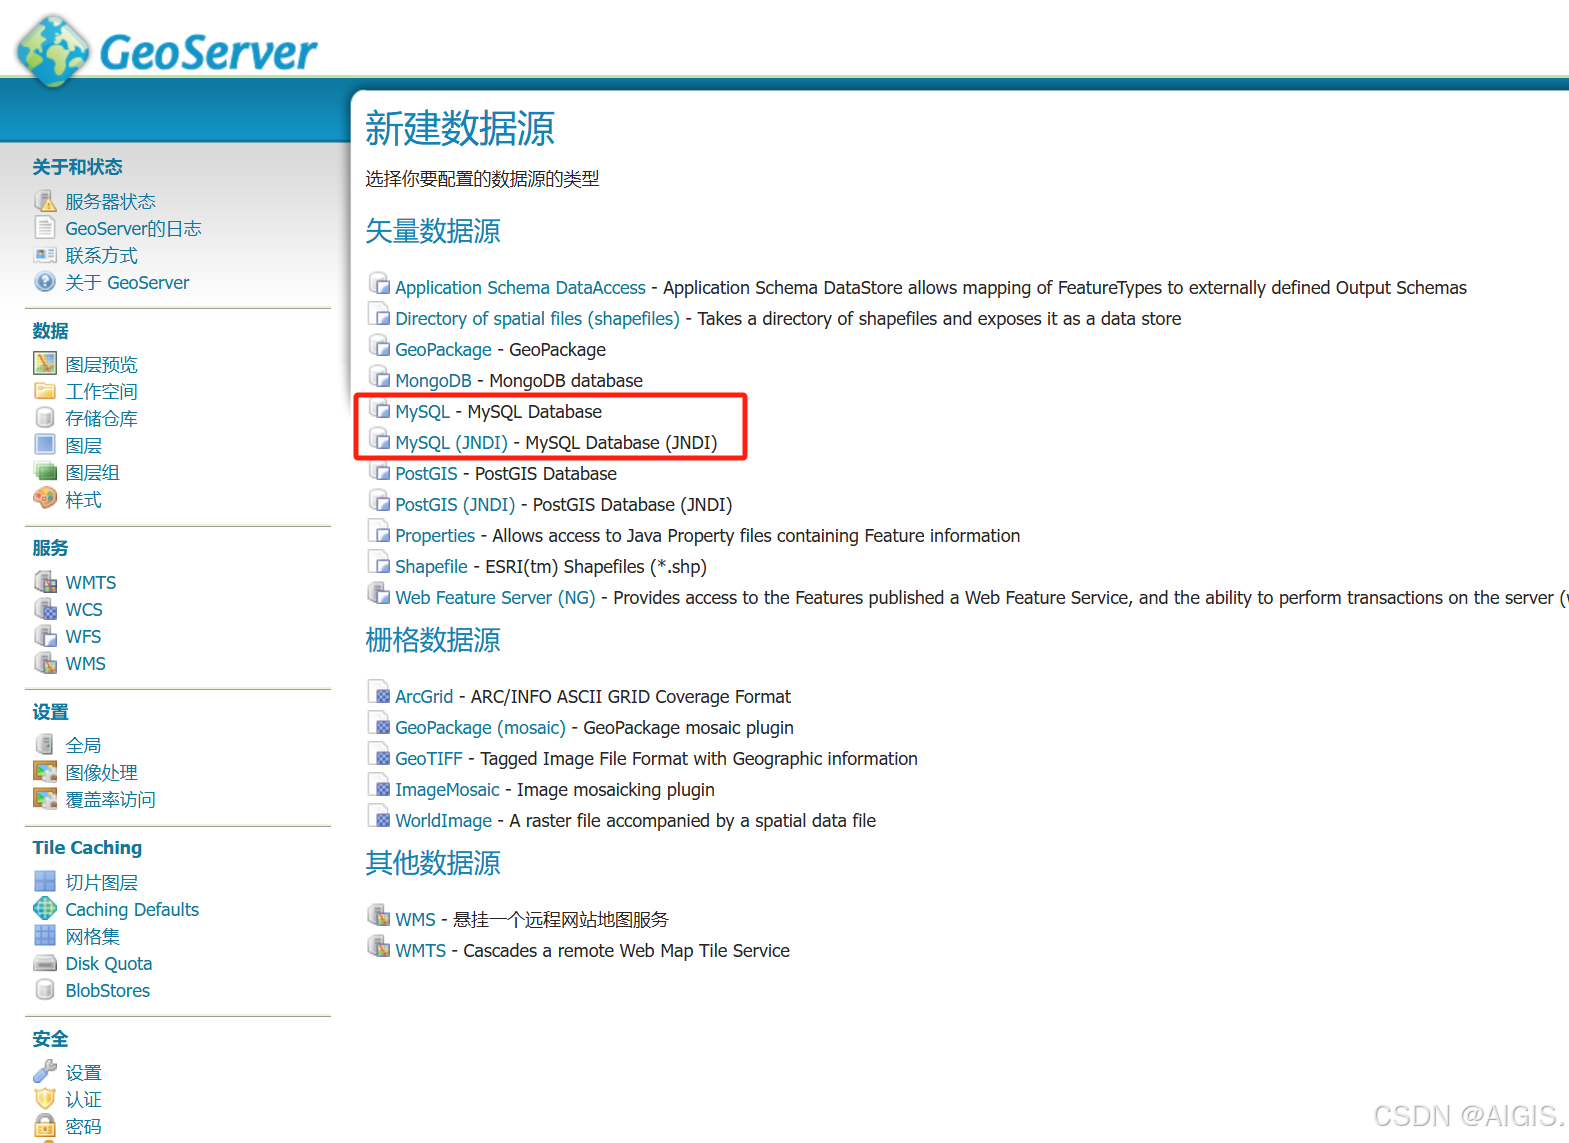Open Caching Defaults link

[x=132, y=910]
